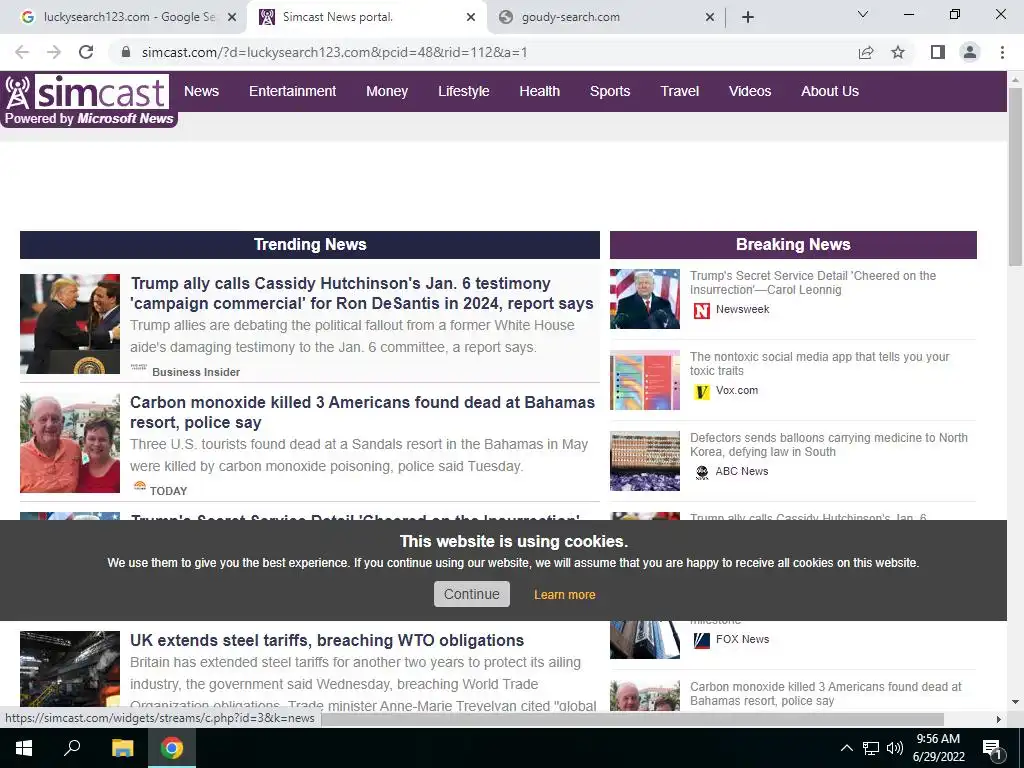This screenshot has width=1024, height=768.
Task: Close the Simcast News portal tab
Action: (x=471, y=18)
